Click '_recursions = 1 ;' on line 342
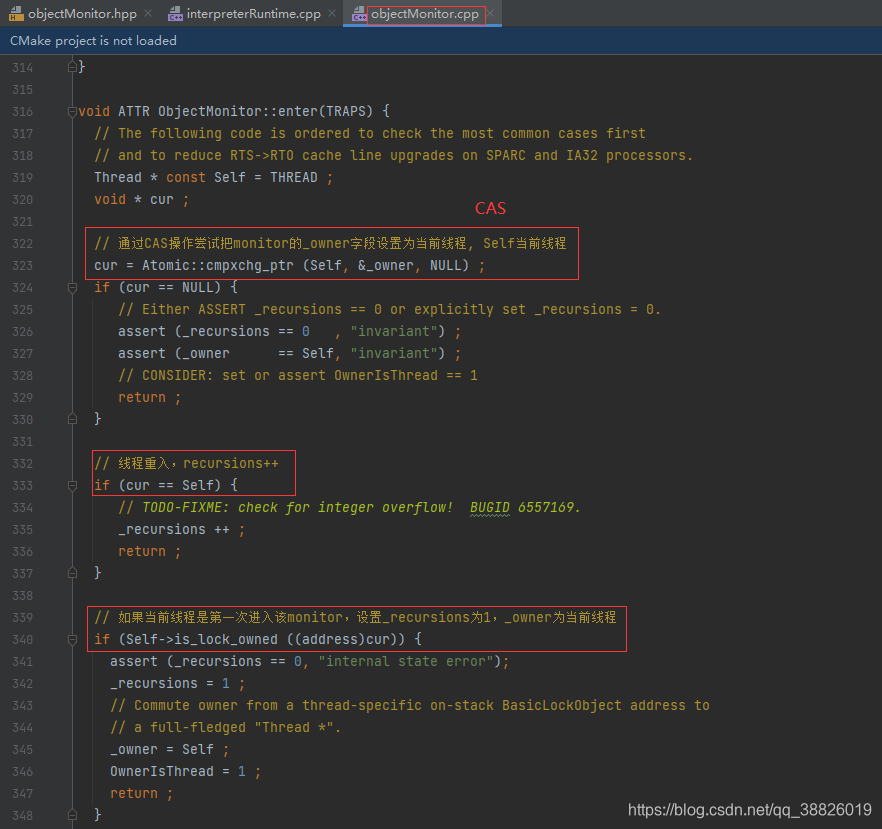The height and width of the screenshot is (829, 882). [x=178, y=683]
